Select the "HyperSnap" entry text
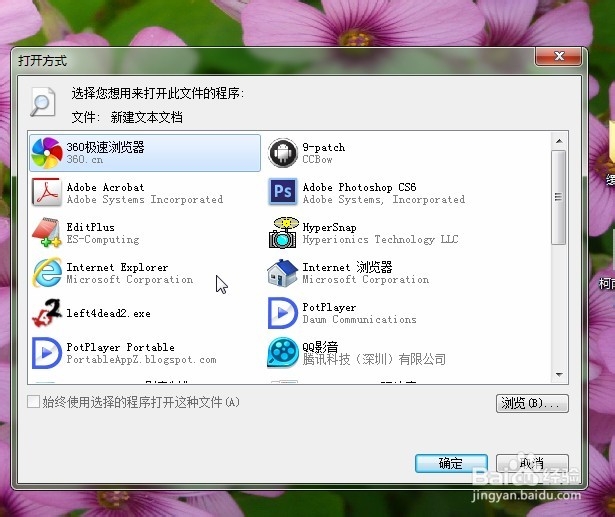Image resolution: width=615 pixels, height=517 pixels. click(x=329, y=227)
